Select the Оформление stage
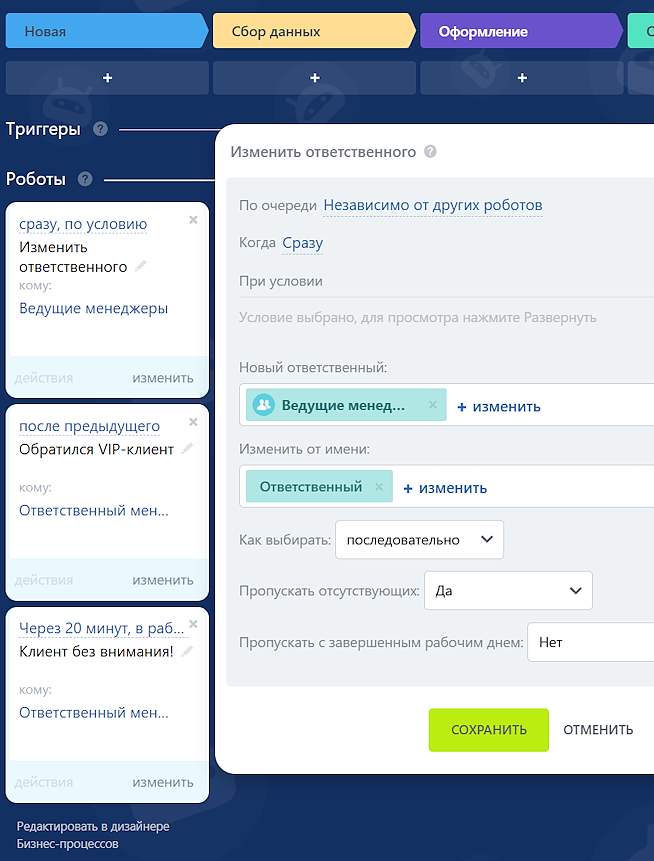654x861 pixels. [x=522, y=31]
